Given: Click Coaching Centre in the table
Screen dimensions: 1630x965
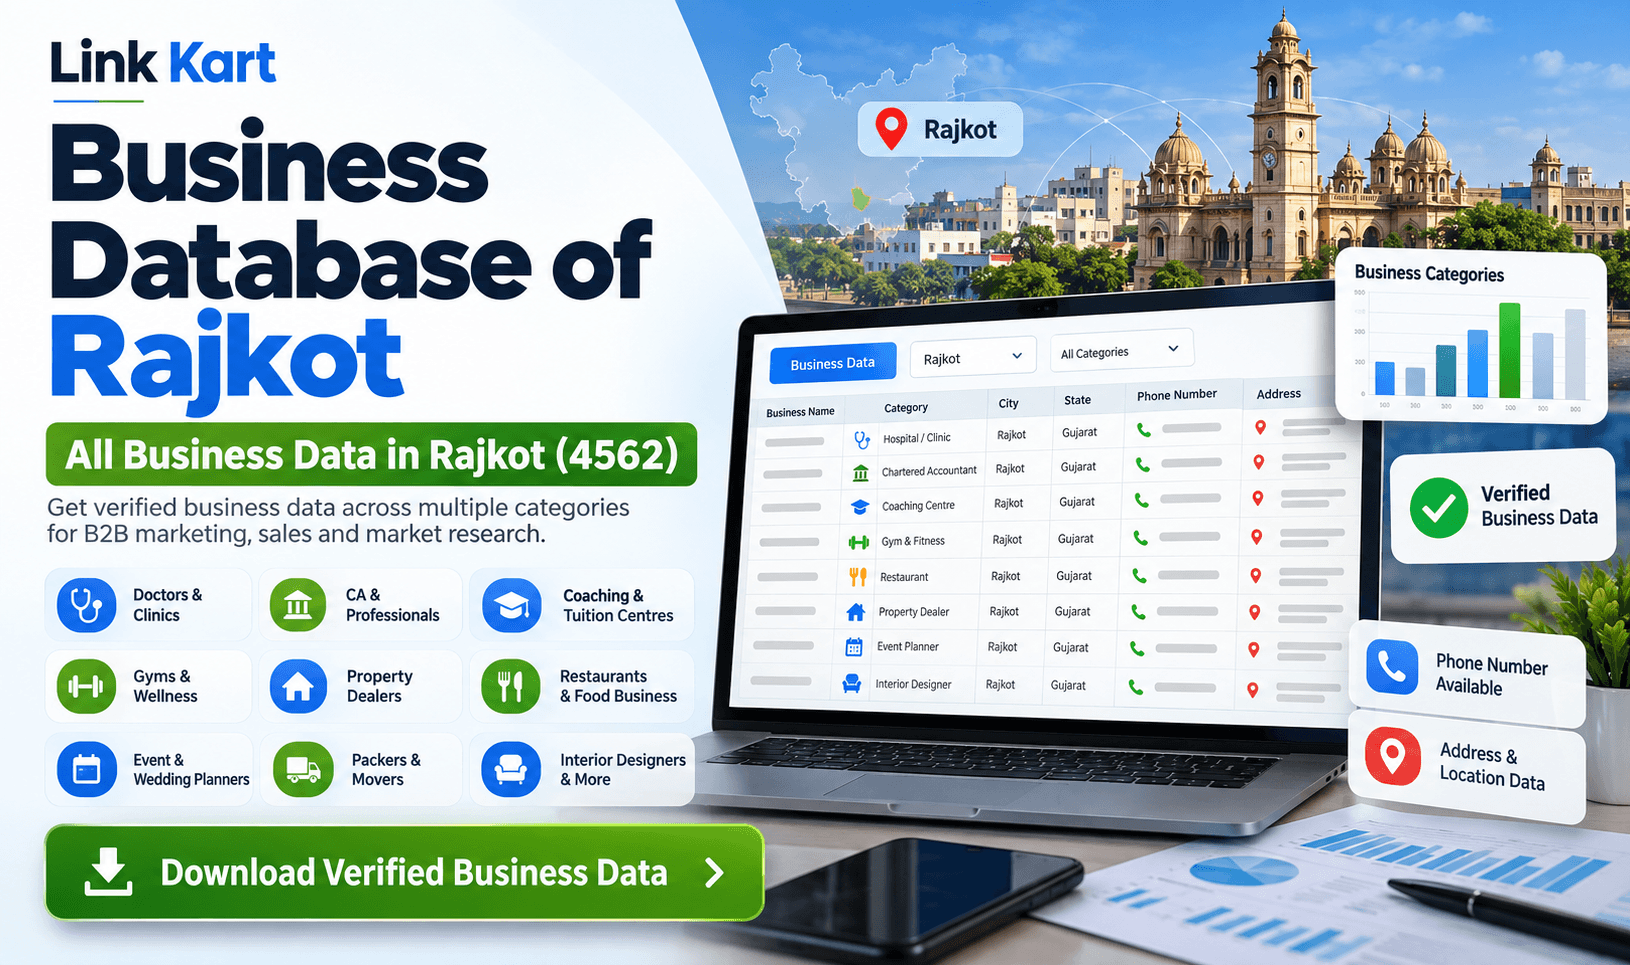Looking at the screenshot, I should pyautogui.click(x=918, y=506).
